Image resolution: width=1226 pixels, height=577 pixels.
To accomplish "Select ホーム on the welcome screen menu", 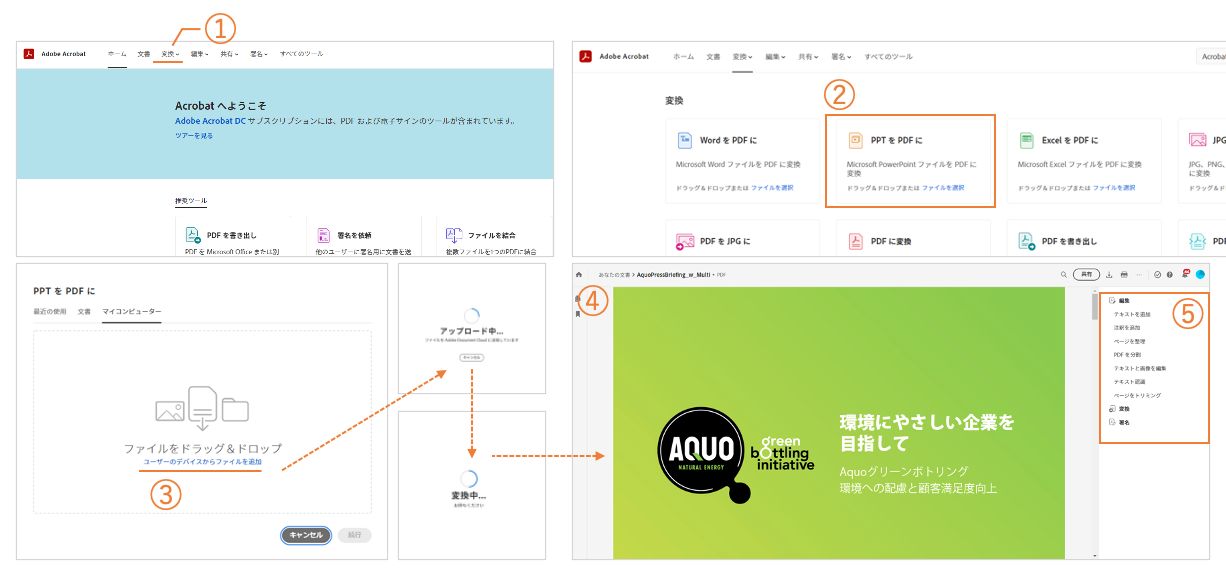I will pyautogui.click(x=117, y=54).
